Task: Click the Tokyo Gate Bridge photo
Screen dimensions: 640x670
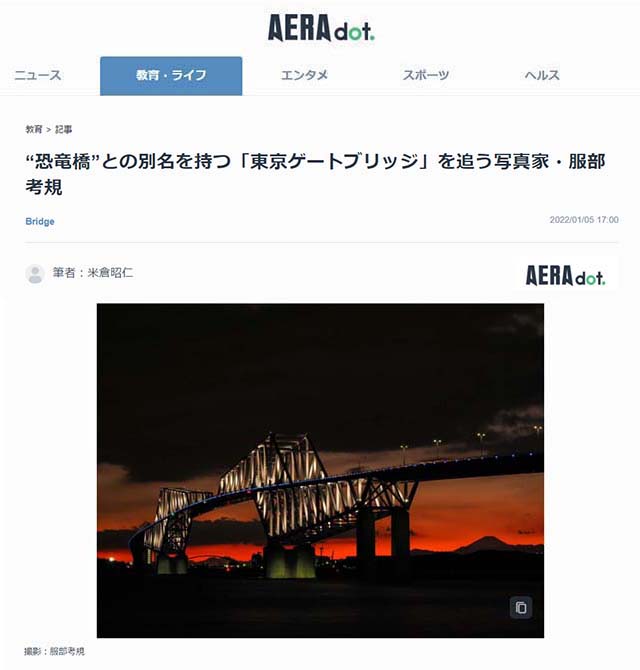Action: [320, 470]
